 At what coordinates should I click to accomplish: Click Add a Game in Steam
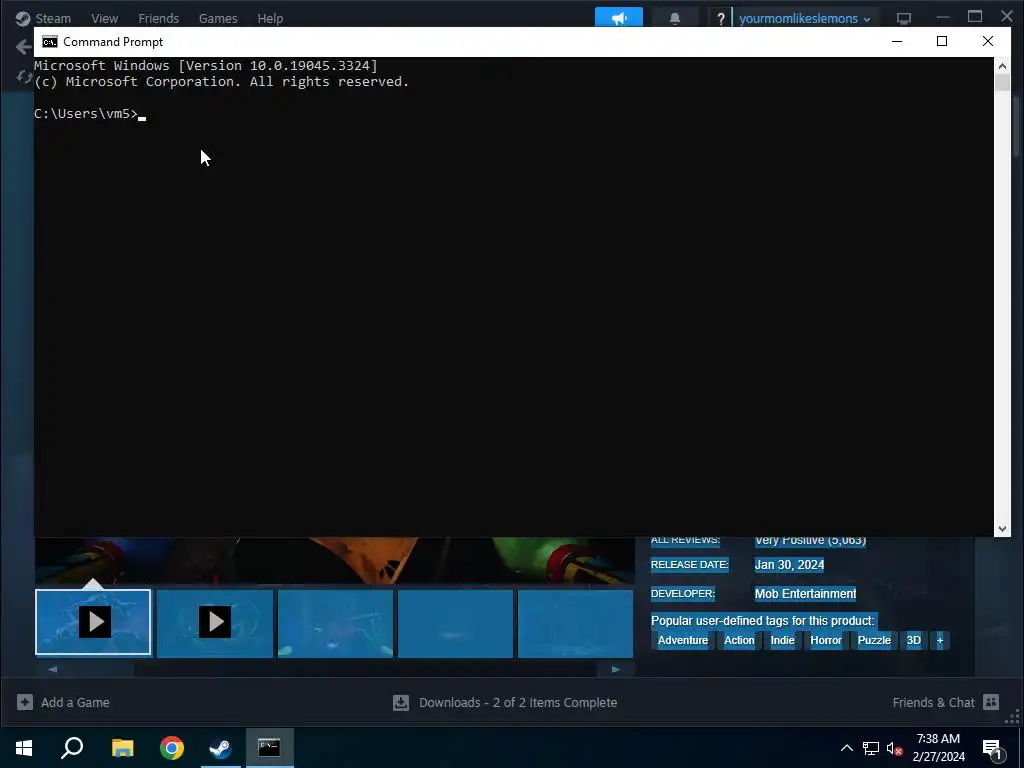[63, 702]
